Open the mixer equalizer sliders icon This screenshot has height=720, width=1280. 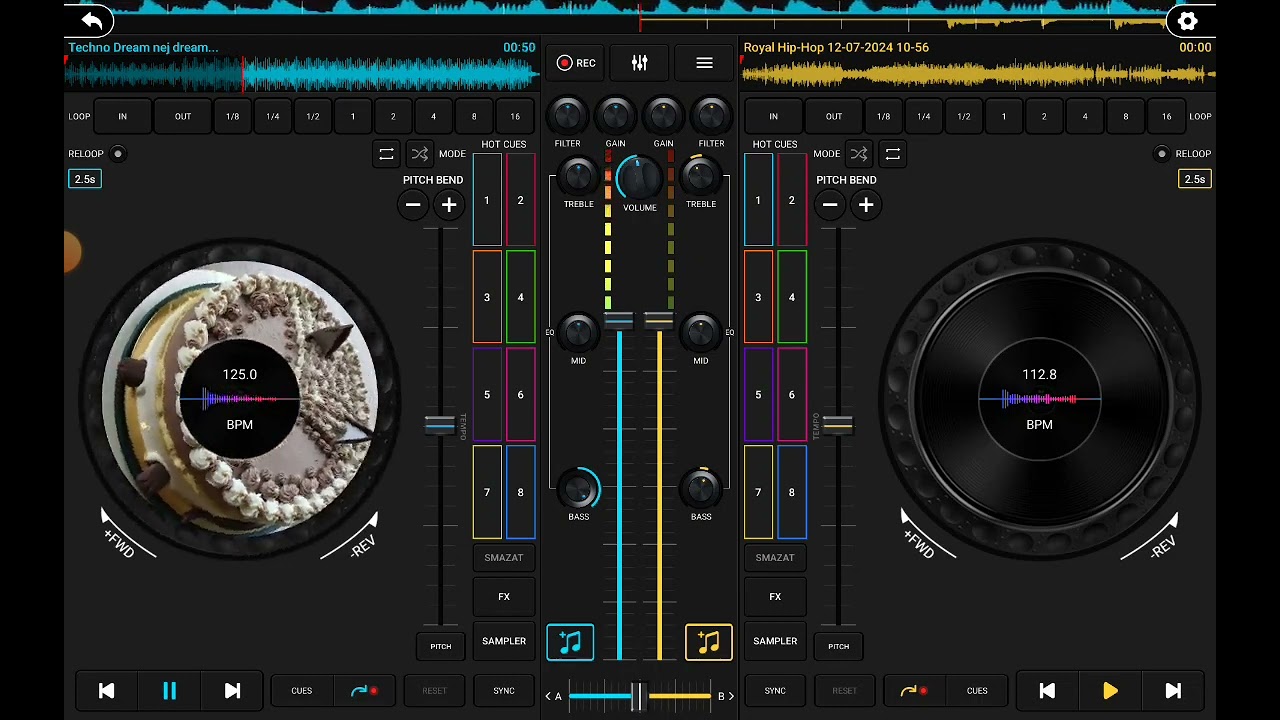pyautogui.click(x=640, y=63)
